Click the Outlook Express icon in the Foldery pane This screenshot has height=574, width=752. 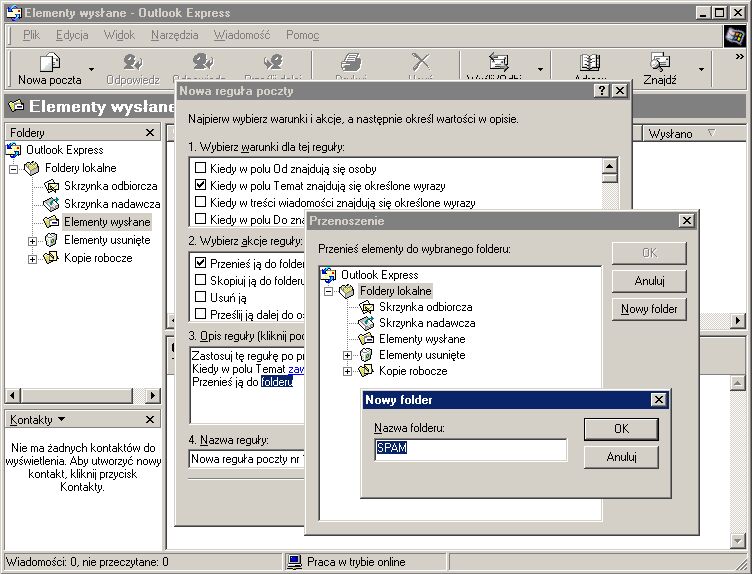(13, 150)
